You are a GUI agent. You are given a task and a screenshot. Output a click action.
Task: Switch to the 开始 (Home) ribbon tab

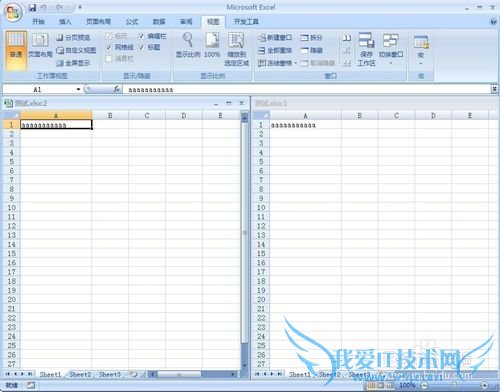[38, 22]
